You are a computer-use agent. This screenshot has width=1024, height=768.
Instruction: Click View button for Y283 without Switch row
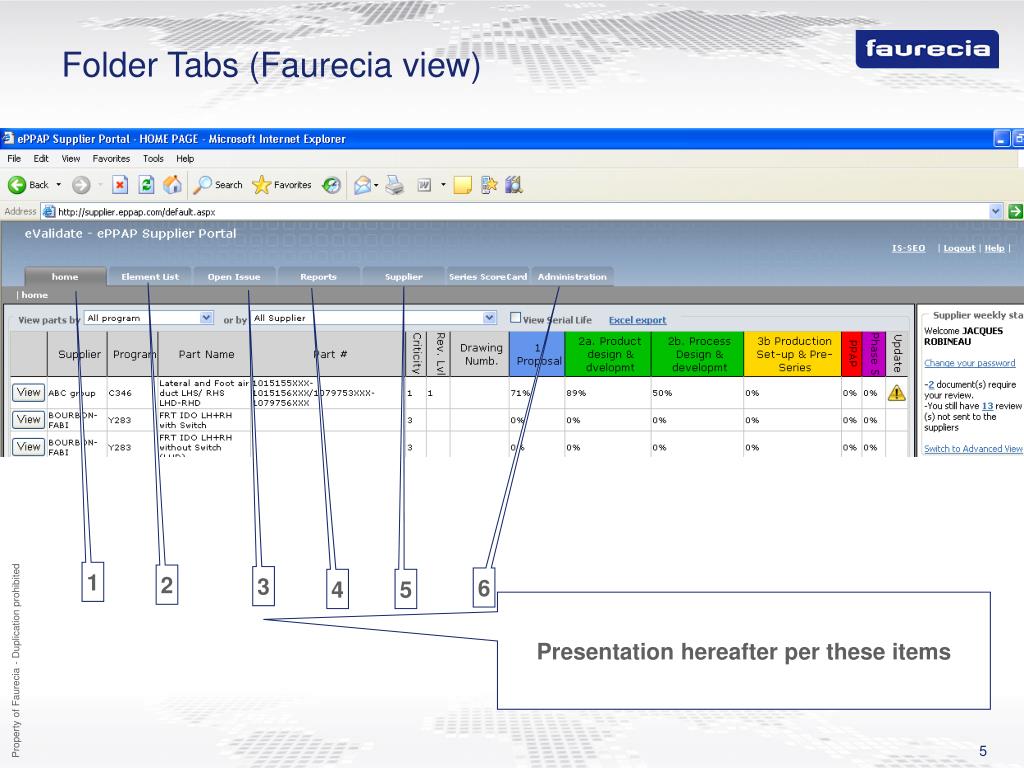pos(28,447)
